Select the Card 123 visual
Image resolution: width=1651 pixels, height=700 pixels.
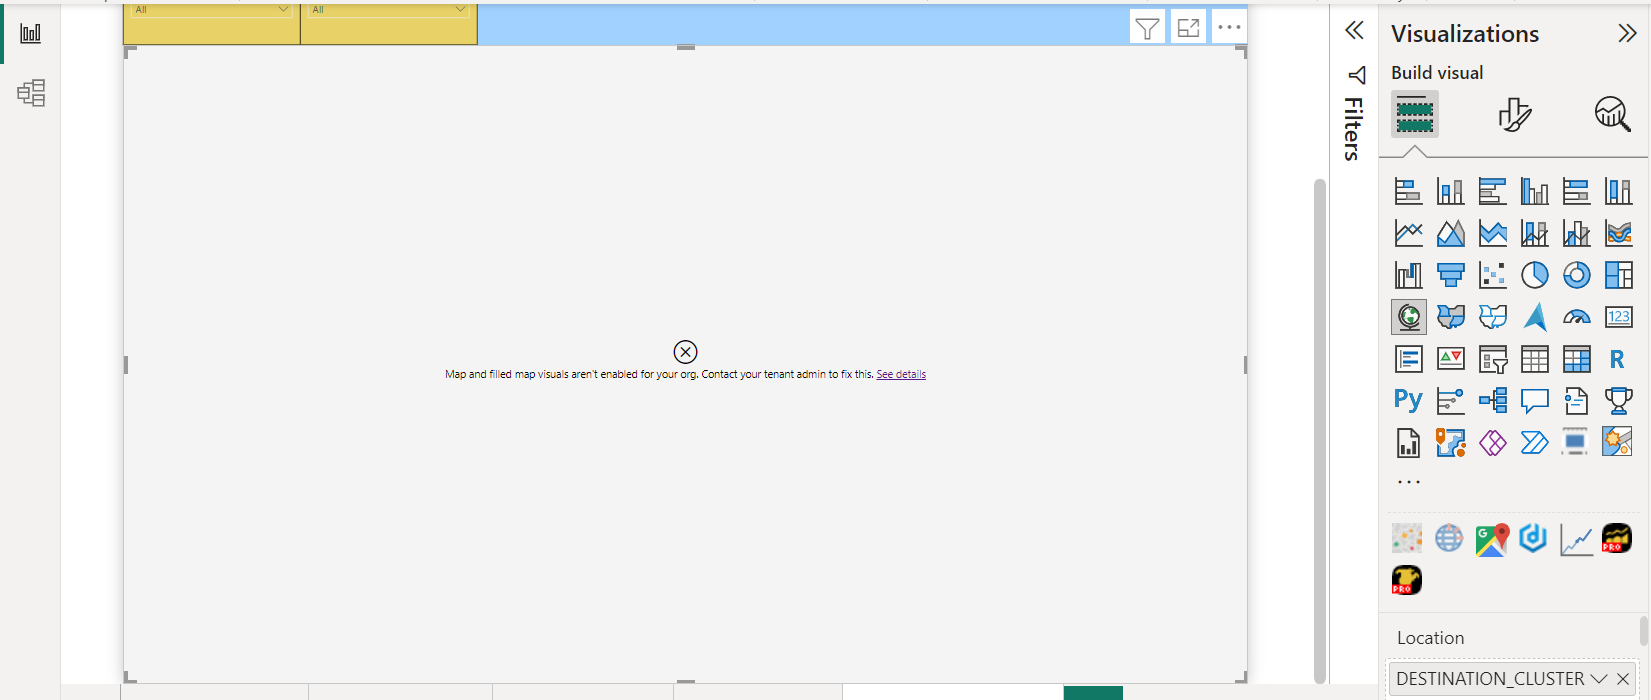[1618, 317]
